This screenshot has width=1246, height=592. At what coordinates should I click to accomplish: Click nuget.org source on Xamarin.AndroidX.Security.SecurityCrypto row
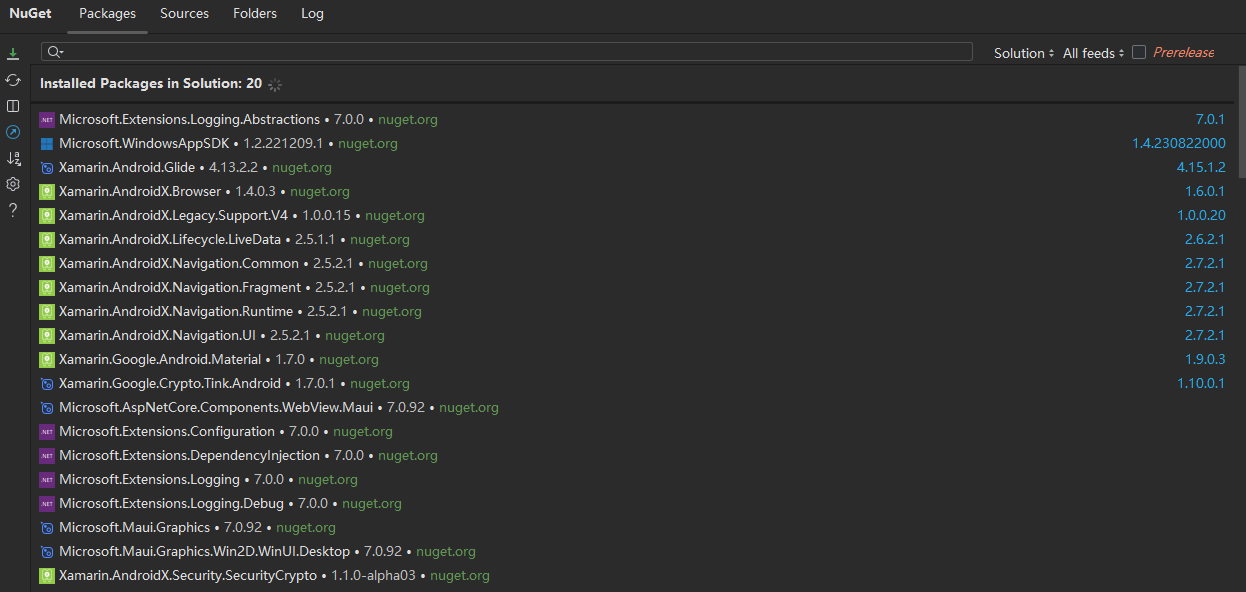[460, 575]
